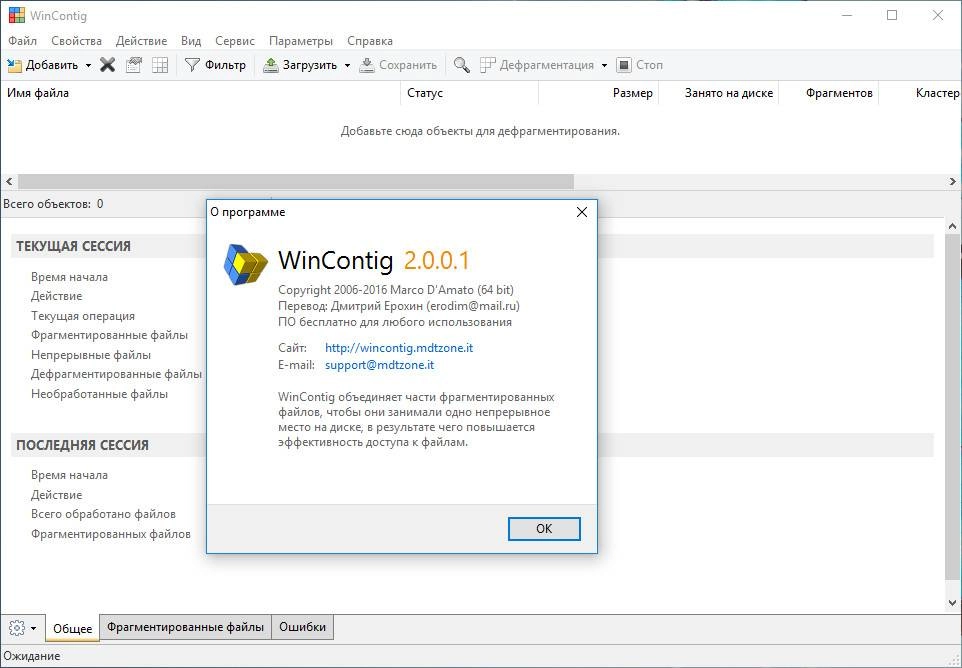Open the Свойства menu
Viewport: 962px width, 668px height.
pyautogui.click(x=77, y=41)
